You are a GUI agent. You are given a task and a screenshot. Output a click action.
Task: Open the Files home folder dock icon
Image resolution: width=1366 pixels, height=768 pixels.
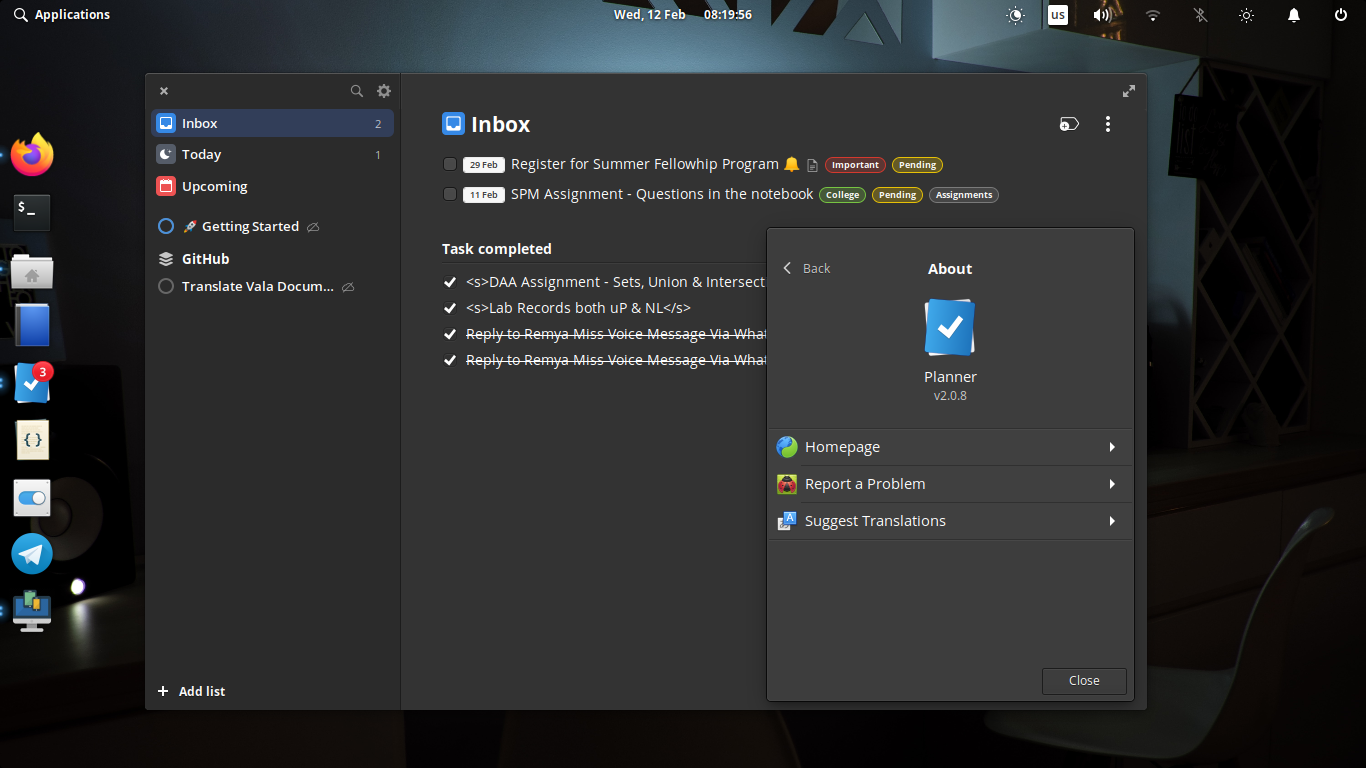click(x=32, y=271)
